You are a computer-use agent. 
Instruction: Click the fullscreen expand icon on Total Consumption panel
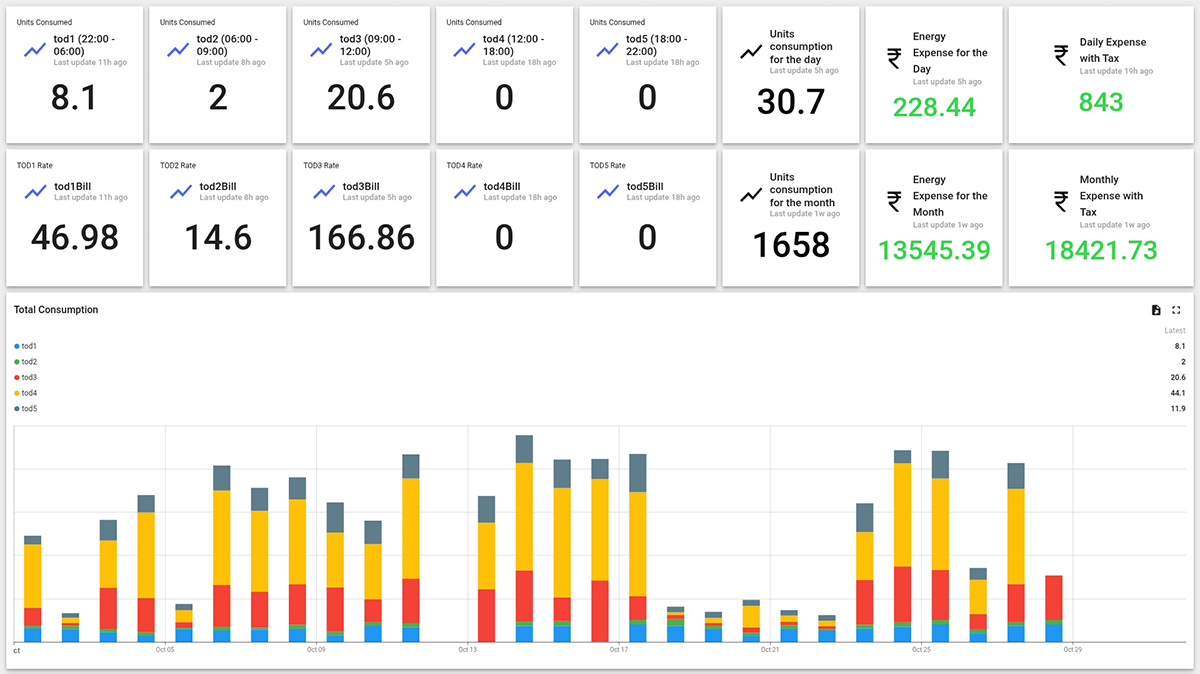1176,310
